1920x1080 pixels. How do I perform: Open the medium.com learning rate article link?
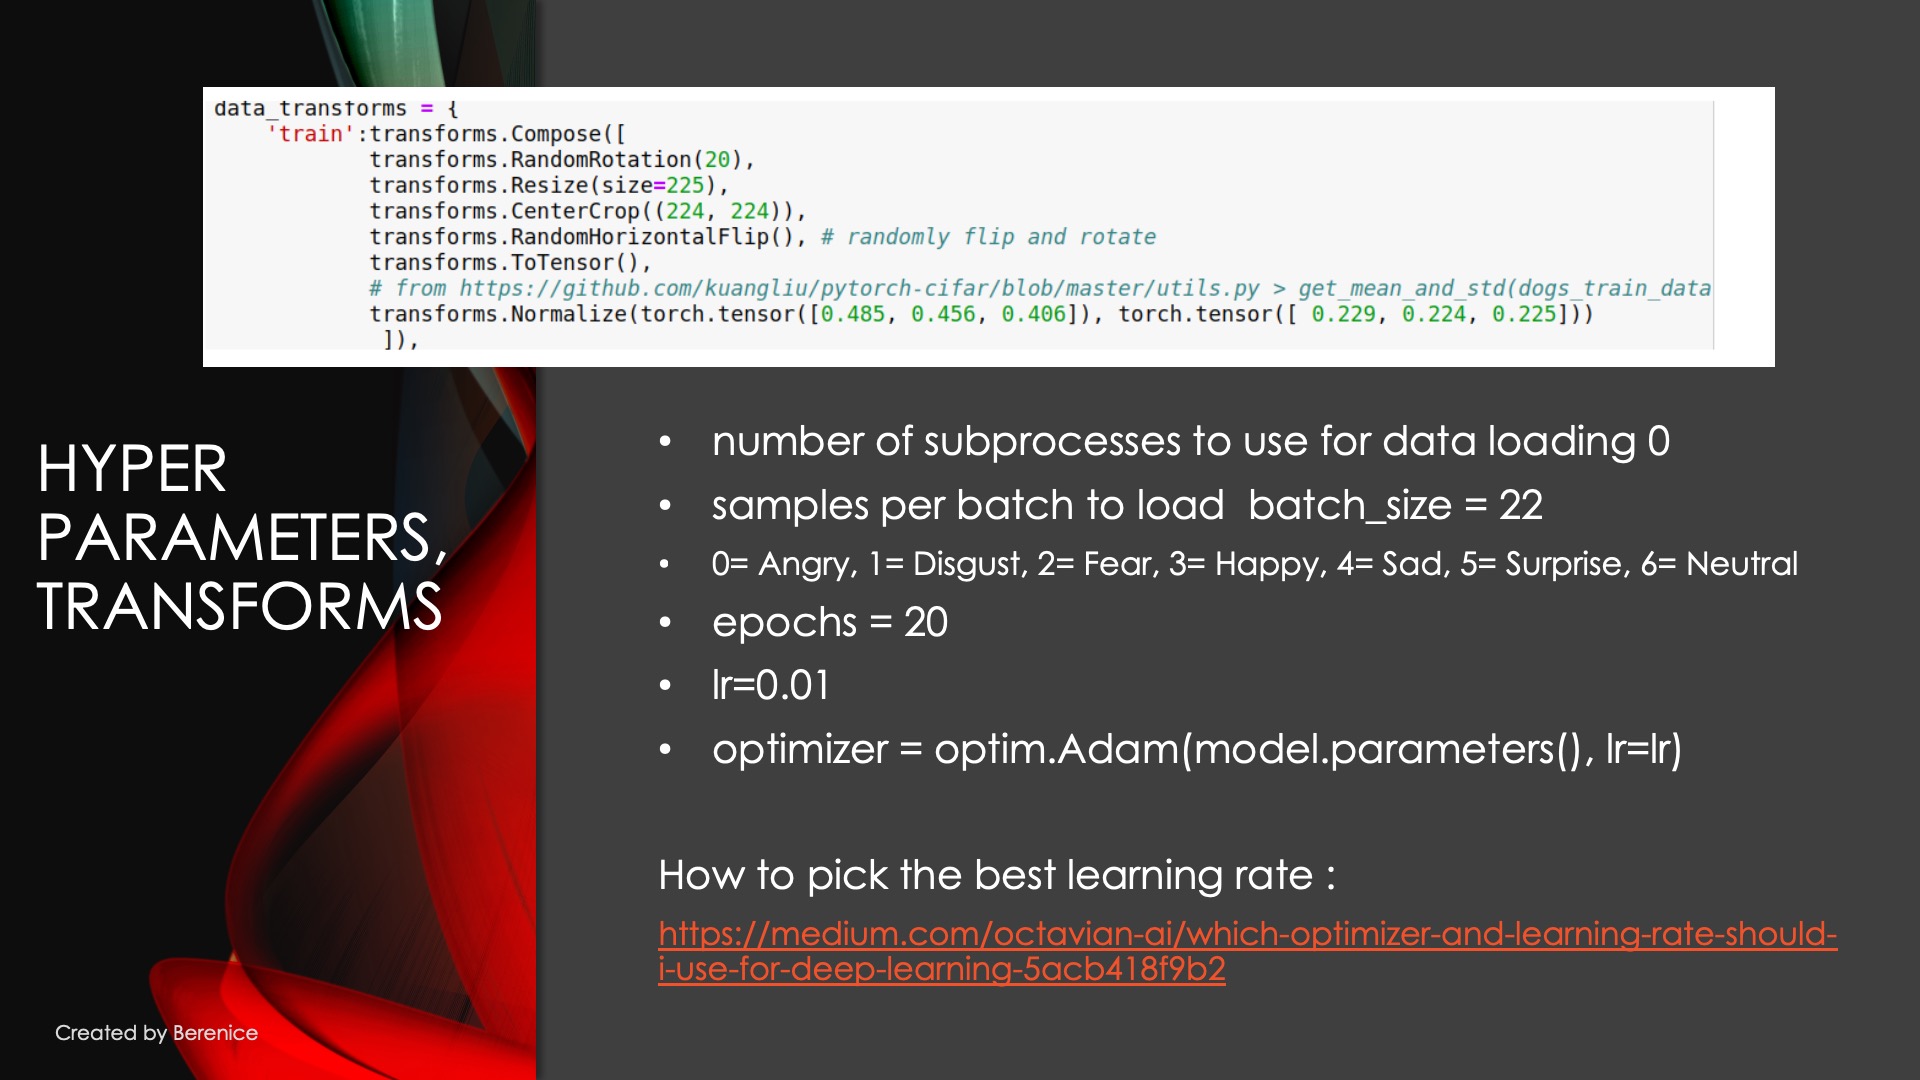pyautogui.click(x=1246, y=935)
